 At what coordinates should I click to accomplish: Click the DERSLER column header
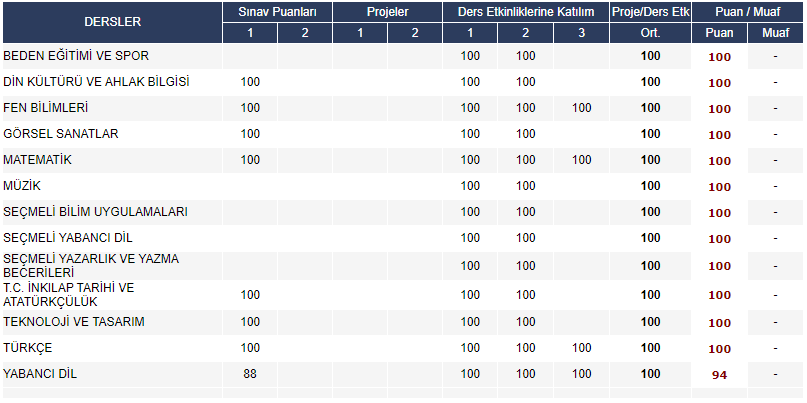[x=111, y=22]
